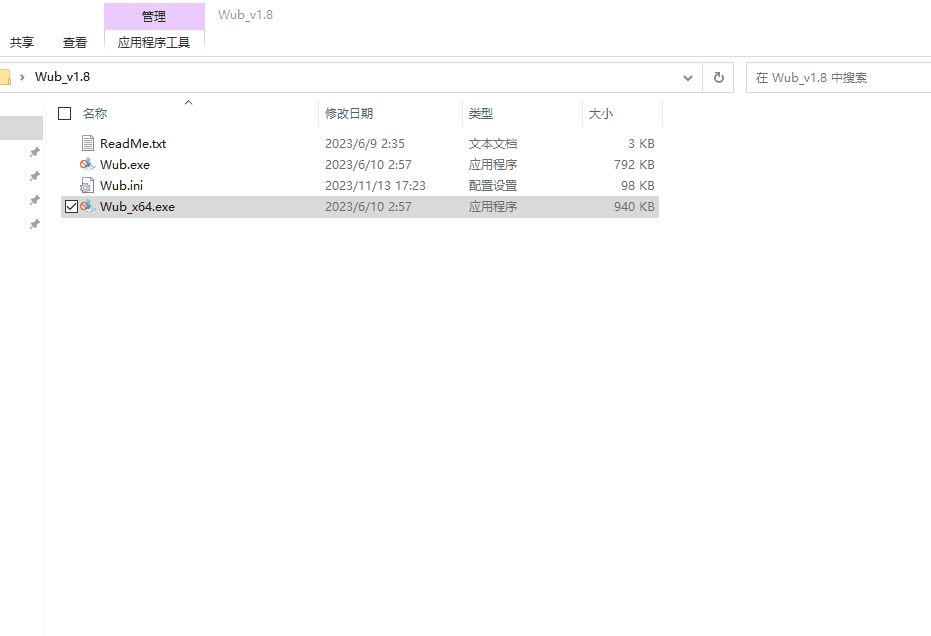The height and width of the screenshot is (636, 931).
Task: Click the ReadMe.txt text document icon
Action: pyautogui.click(x=88, y=144)
